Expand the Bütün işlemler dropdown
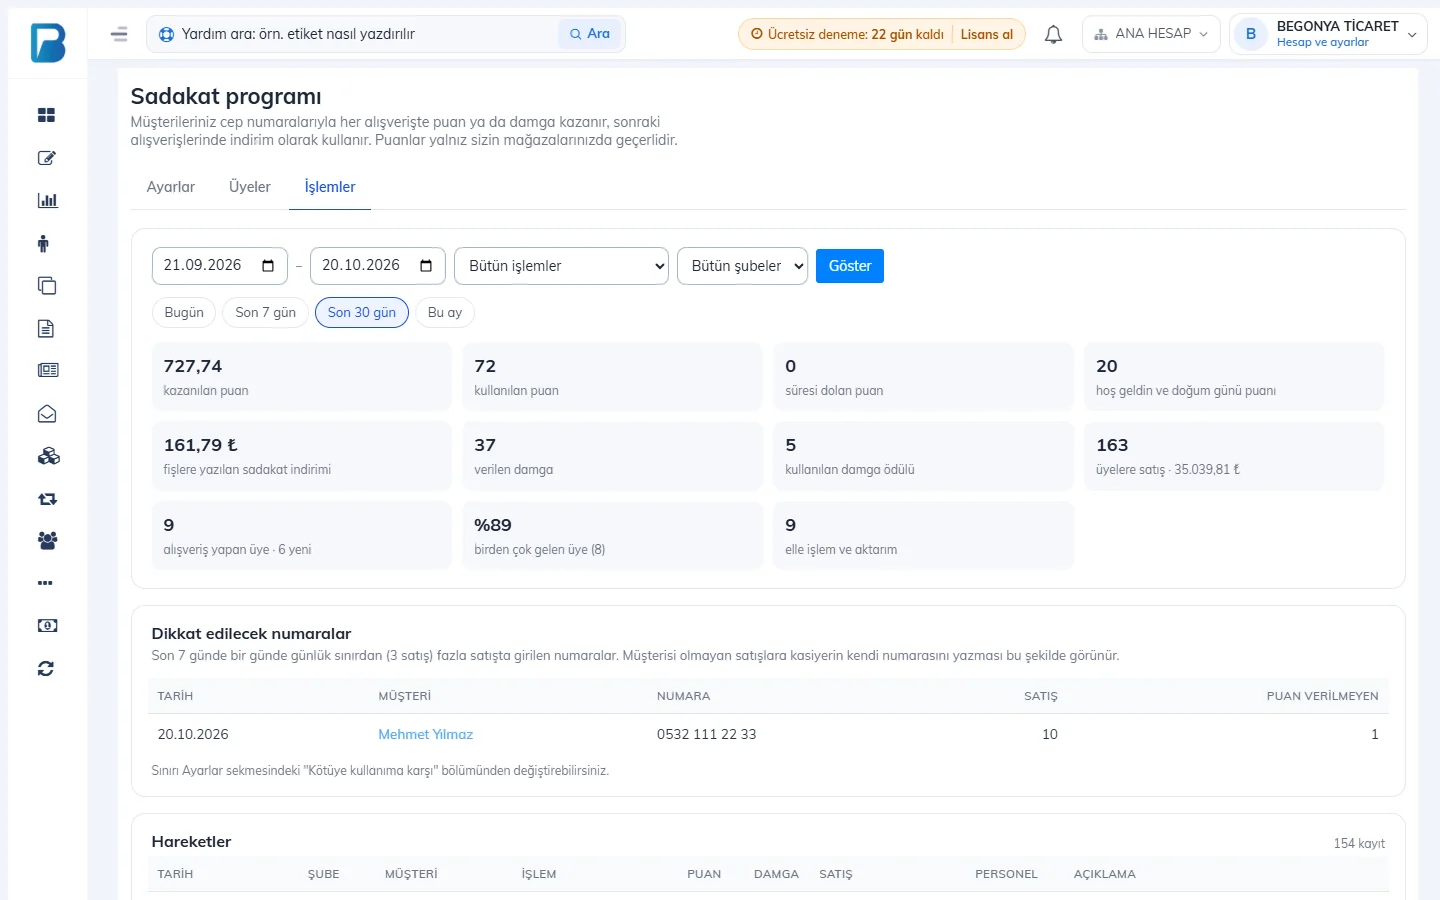 tap(561, 266)
